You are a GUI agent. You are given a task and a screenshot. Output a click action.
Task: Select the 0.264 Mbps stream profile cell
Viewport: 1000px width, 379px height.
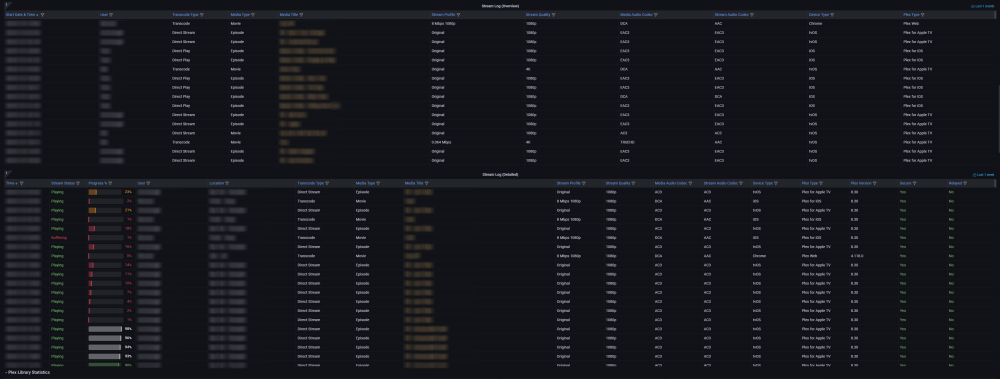click(x=441, y=142)
